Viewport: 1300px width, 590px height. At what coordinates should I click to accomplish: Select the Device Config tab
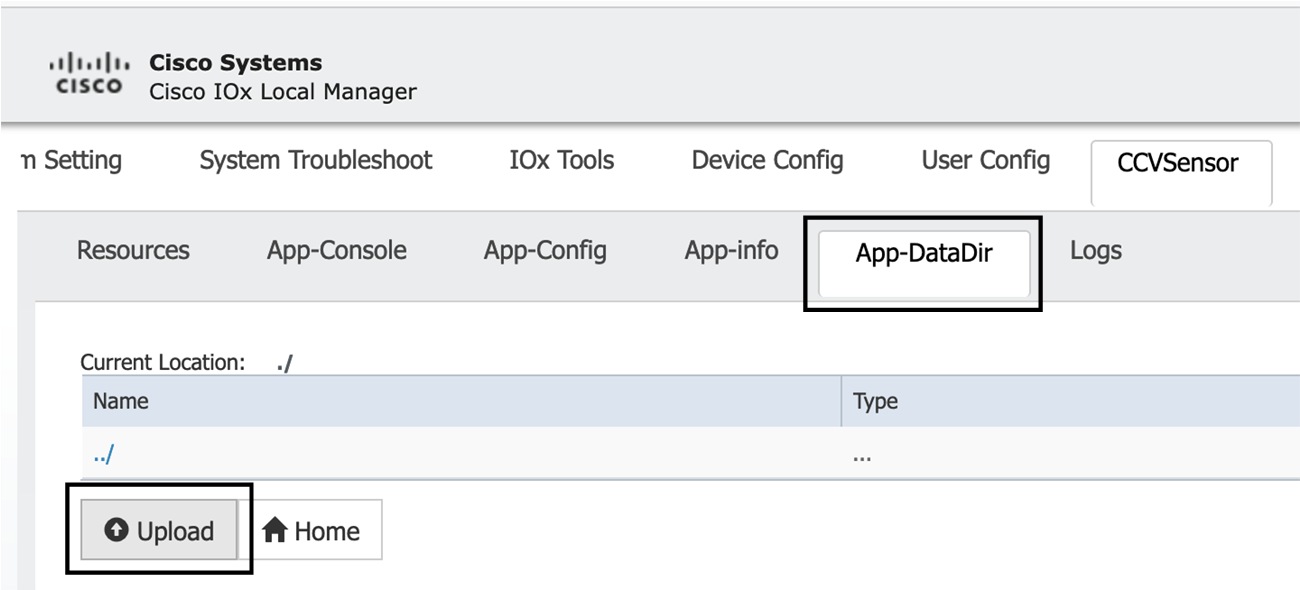767,160
